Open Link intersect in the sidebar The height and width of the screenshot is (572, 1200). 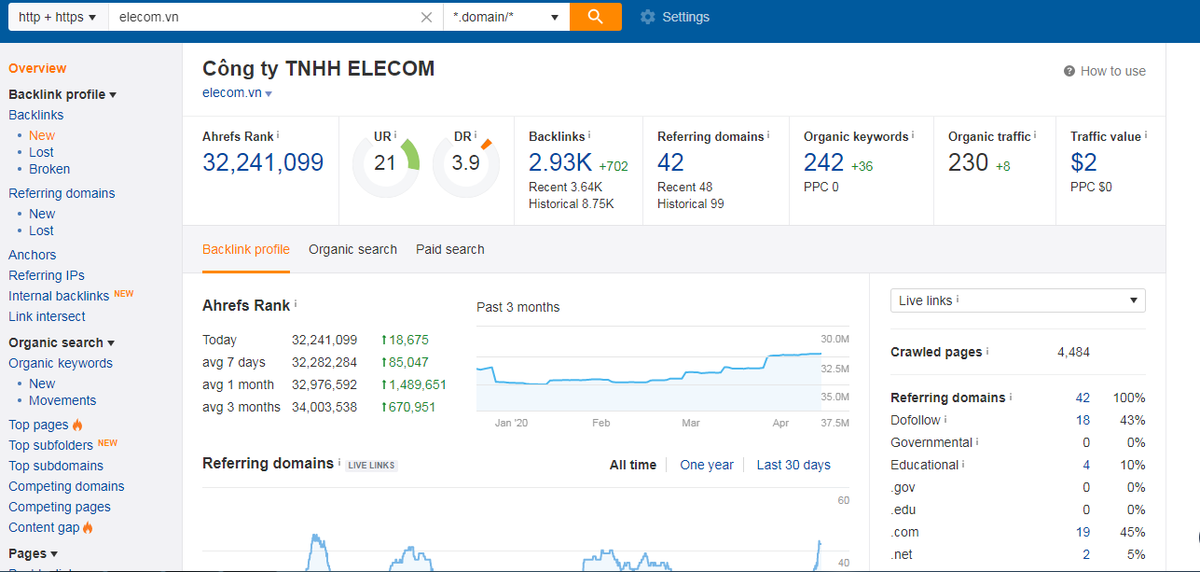(47, 316)
